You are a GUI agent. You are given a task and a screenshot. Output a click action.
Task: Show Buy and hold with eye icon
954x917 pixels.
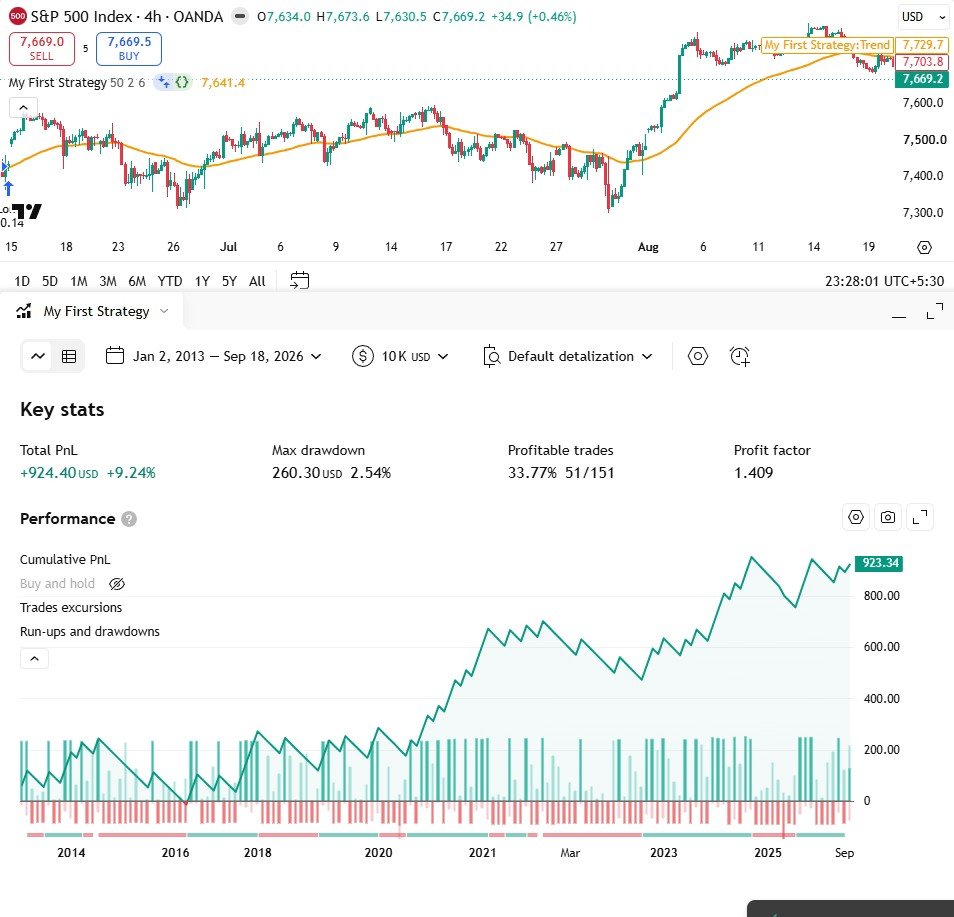(x=117, y=584)
